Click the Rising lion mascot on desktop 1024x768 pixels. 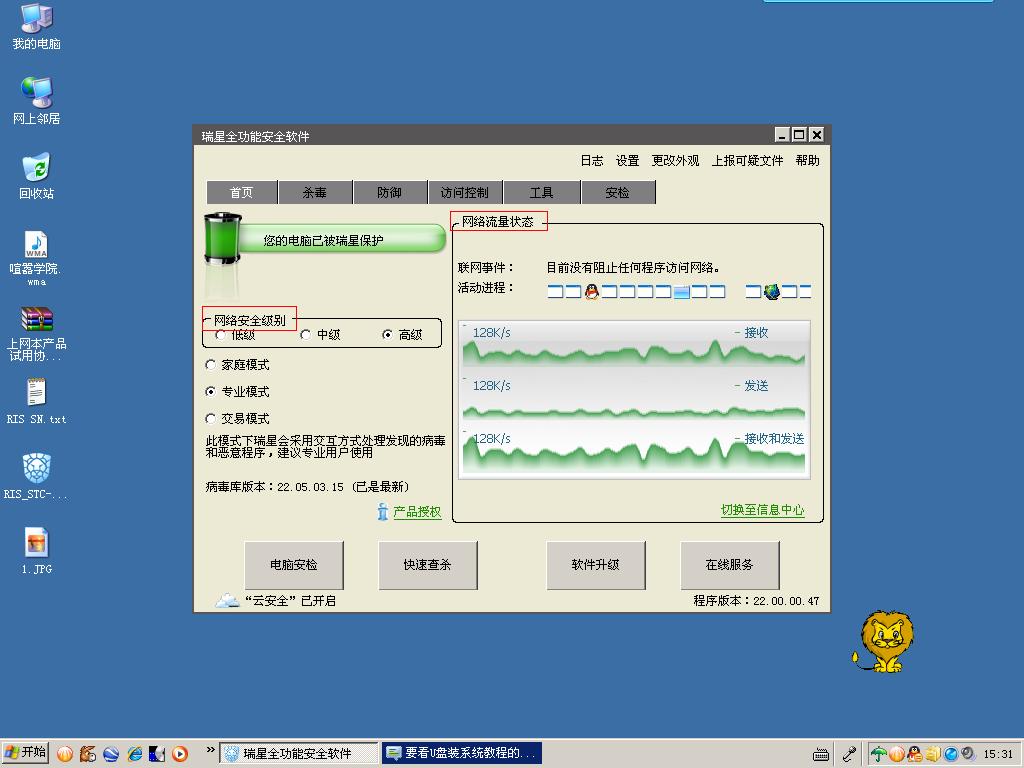click(884, 641)
